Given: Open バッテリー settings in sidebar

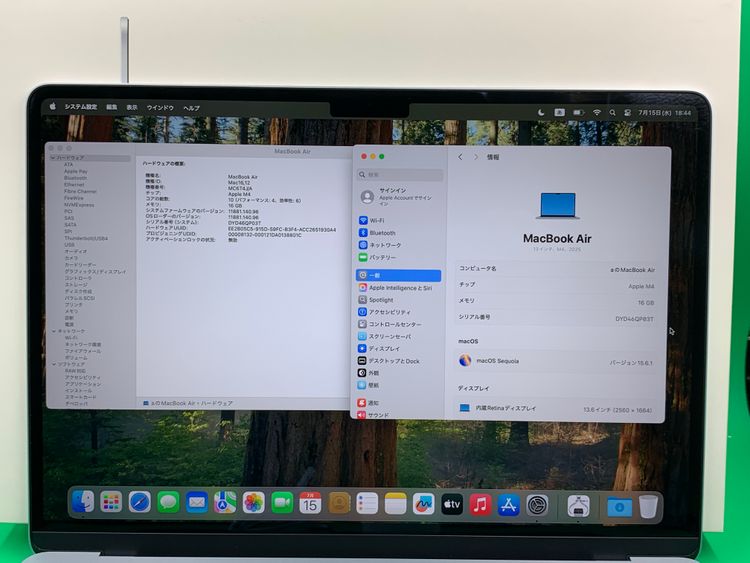Looking at the screenshot, I should coord(377,257).
